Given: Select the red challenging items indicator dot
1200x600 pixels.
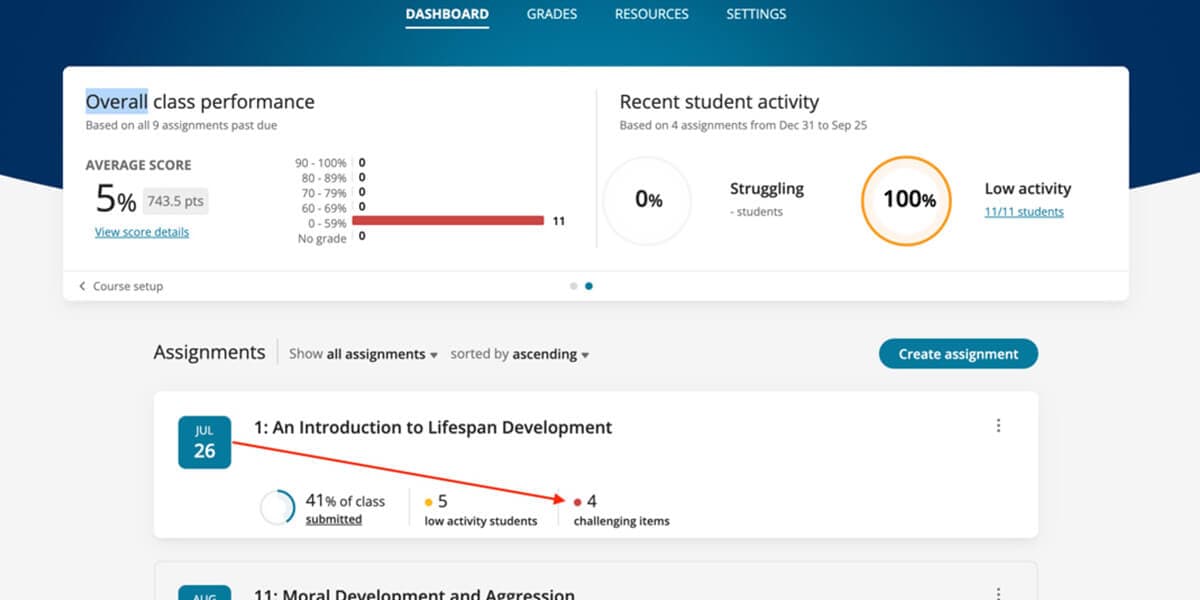Looking at the screenshot, I should [577, 501].
